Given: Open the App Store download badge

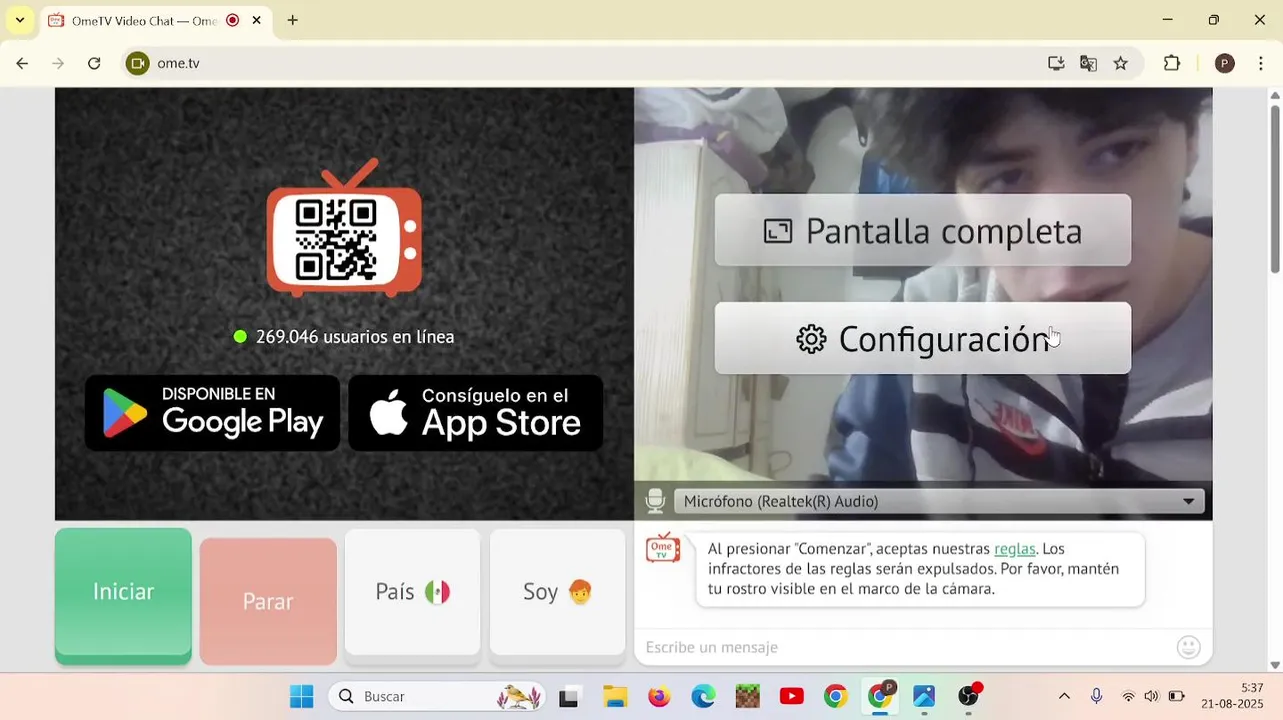Looking at the screenshot, I should tap(476, 413).
